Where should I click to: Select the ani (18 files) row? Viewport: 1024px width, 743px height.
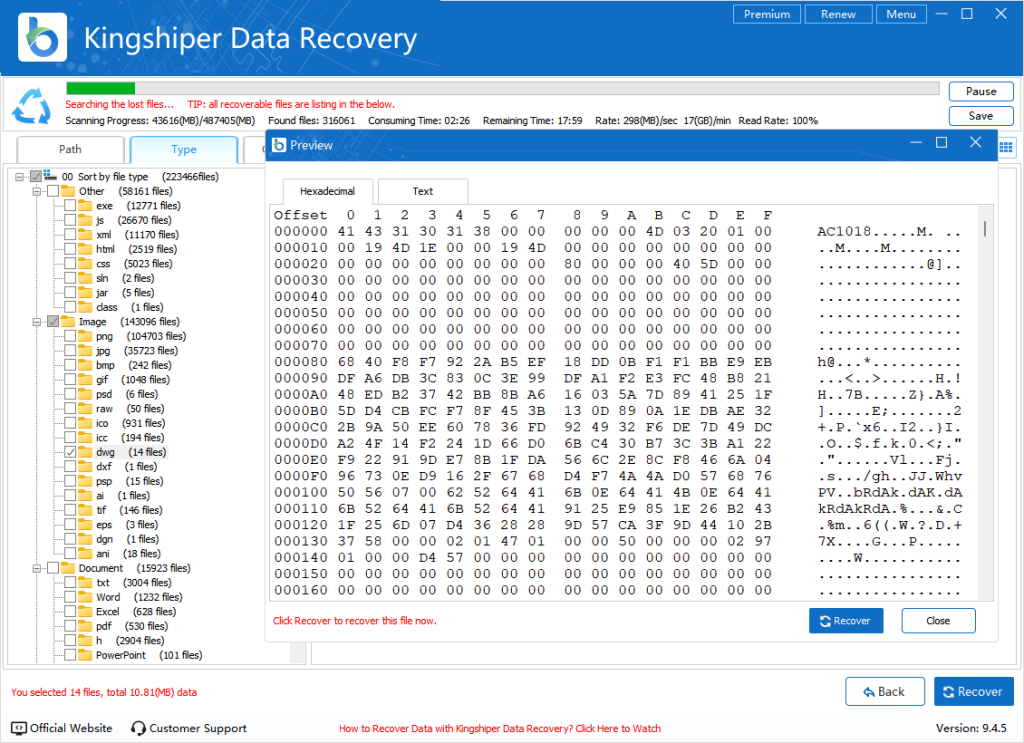(127, 554)
